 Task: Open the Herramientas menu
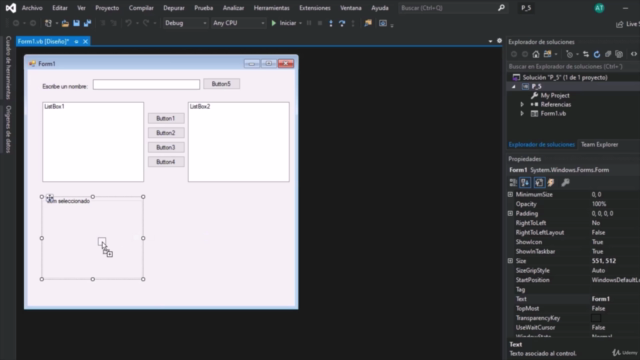coord(271,8)
